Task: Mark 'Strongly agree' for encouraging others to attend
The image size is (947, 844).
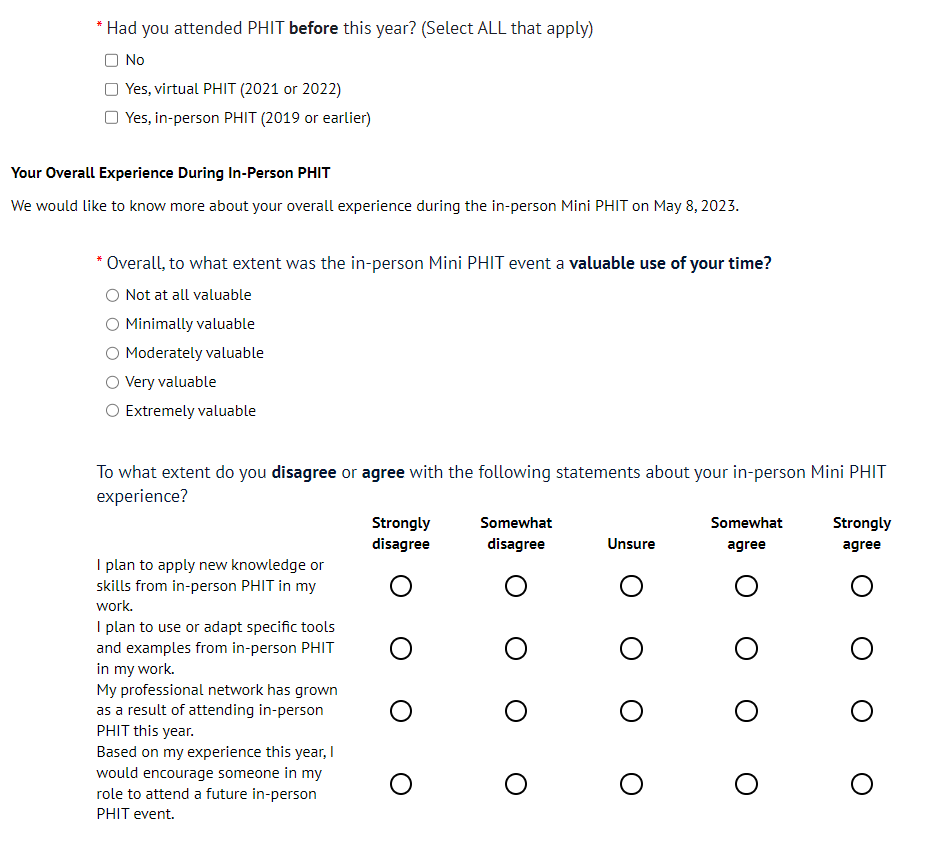Action: (862, 784)
